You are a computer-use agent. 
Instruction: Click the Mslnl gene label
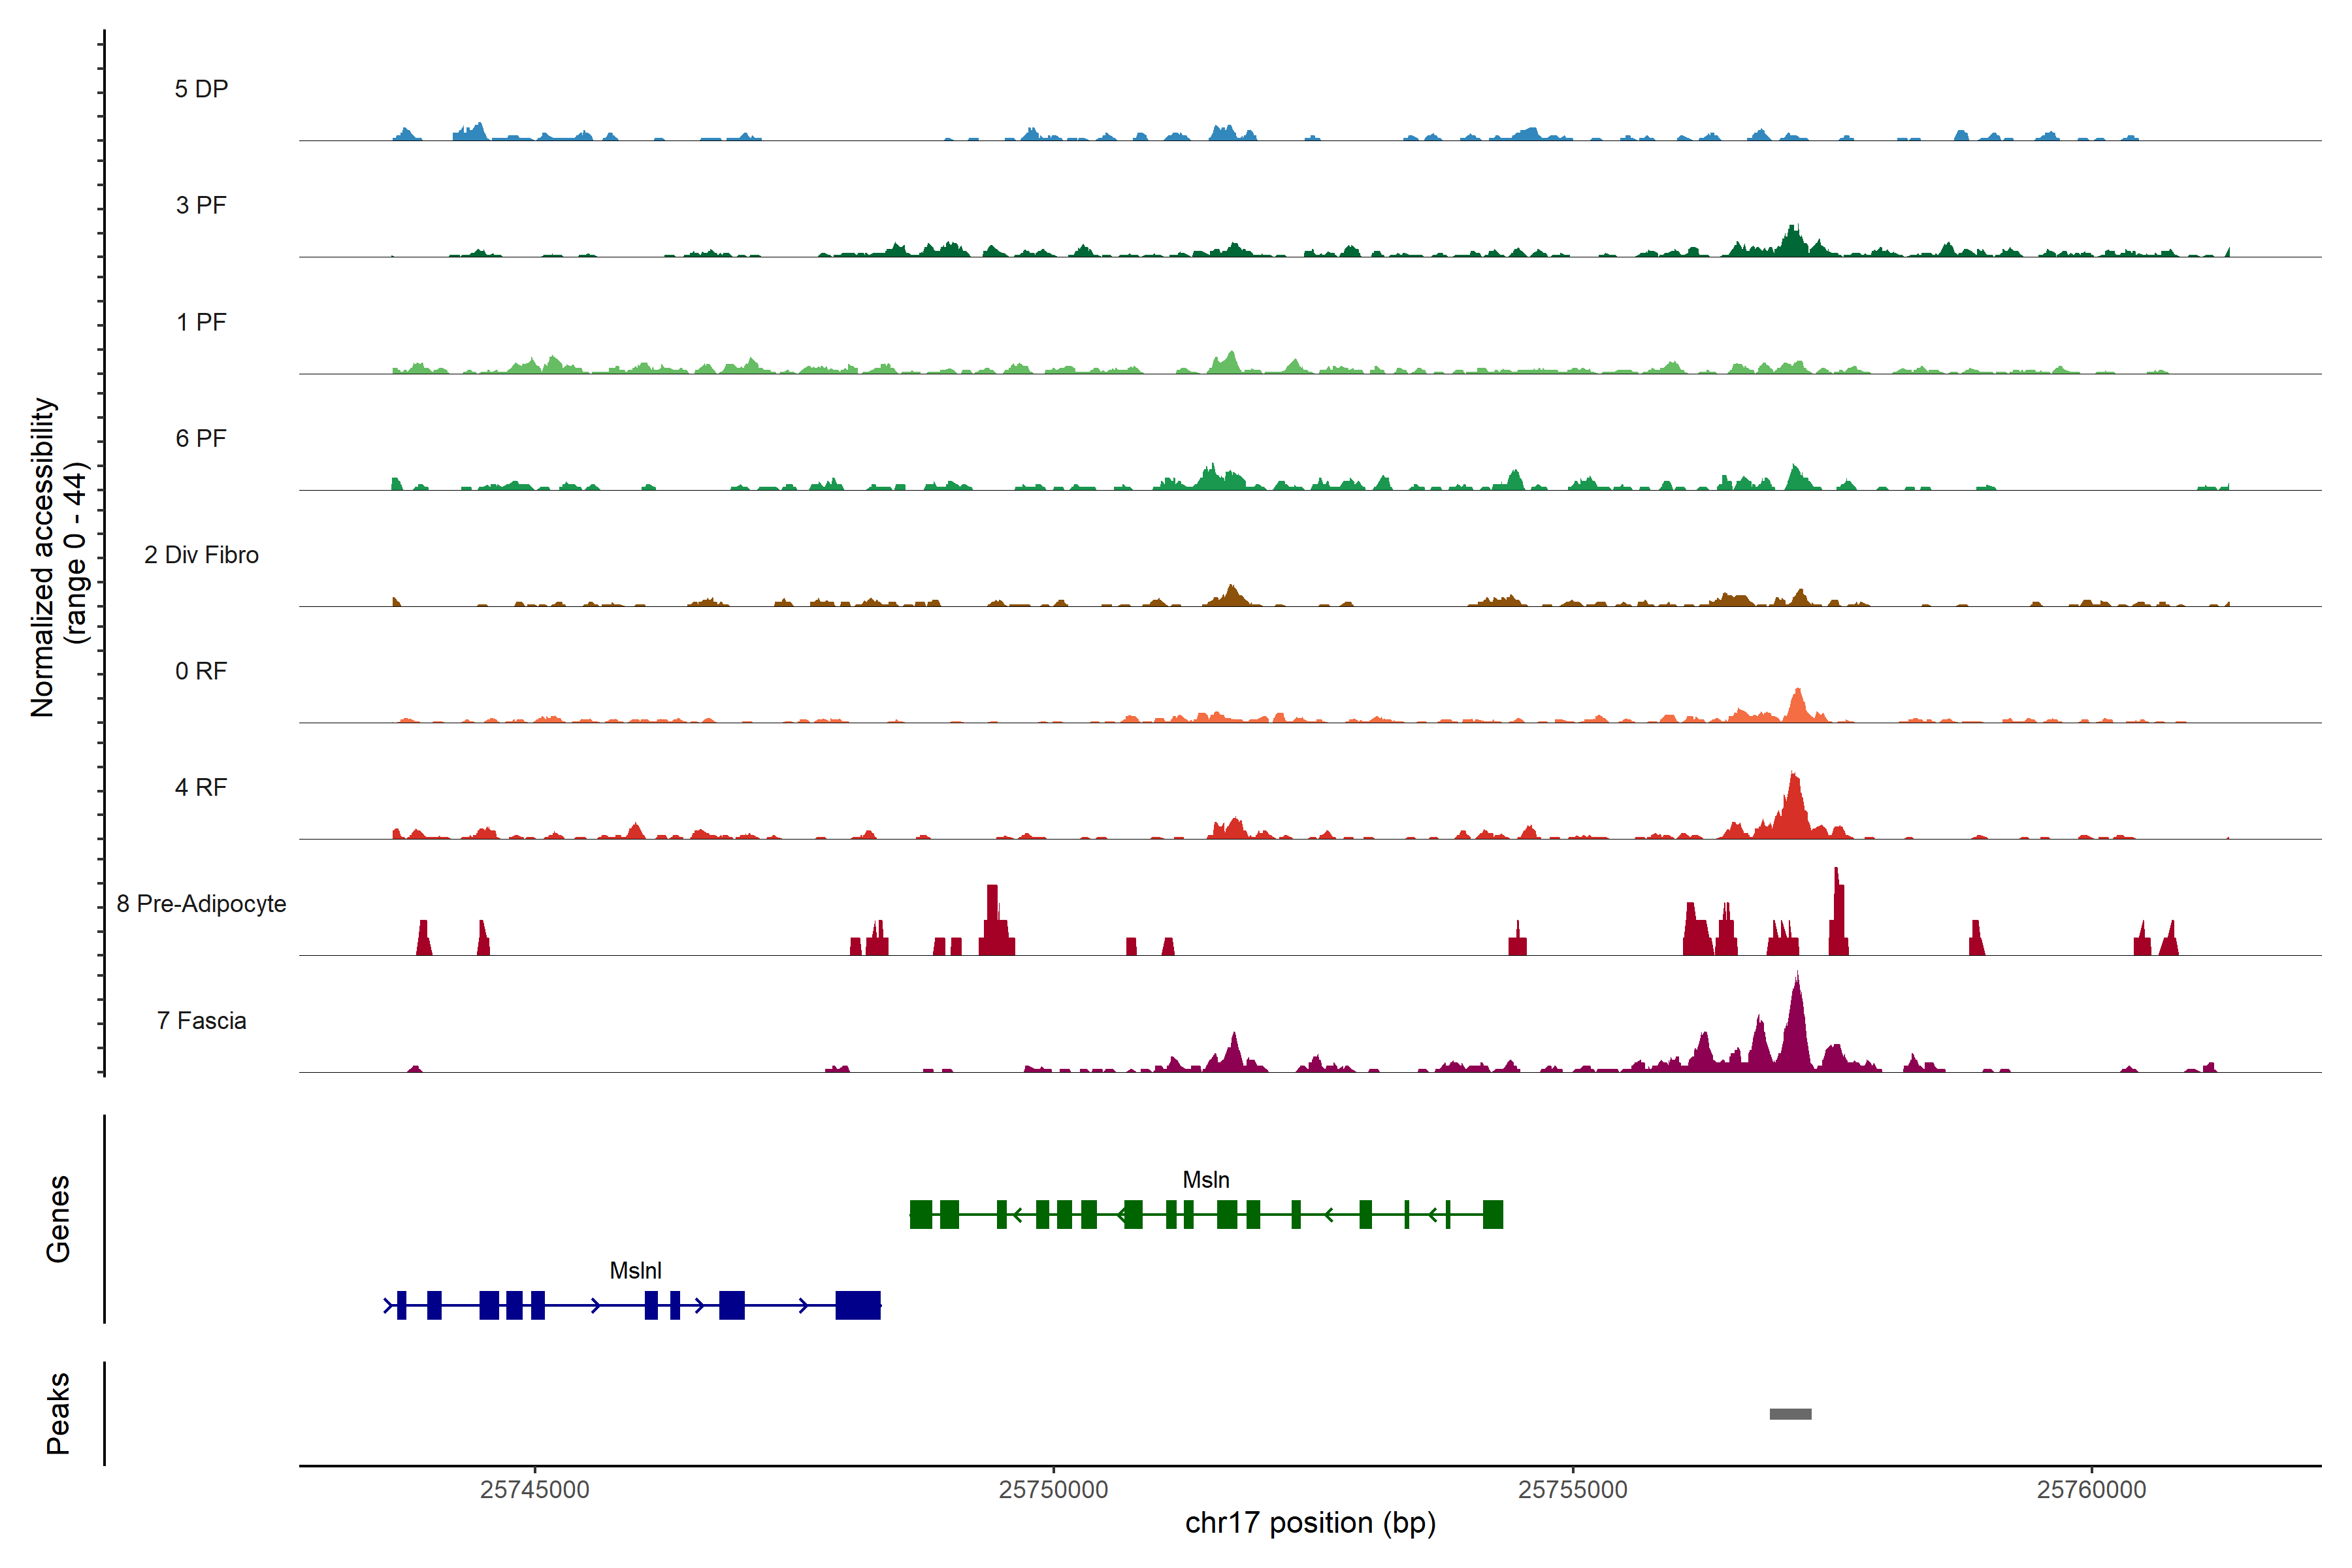coord(635,1271)
